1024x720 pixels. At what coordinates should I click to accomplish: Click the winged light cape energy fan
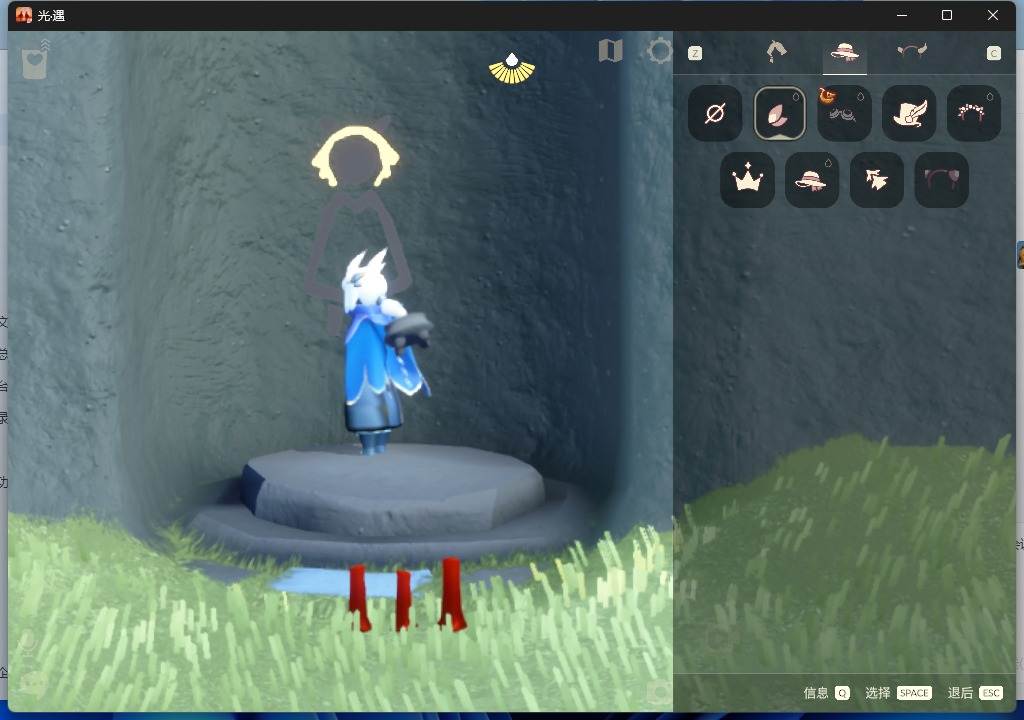coord(512,69)
